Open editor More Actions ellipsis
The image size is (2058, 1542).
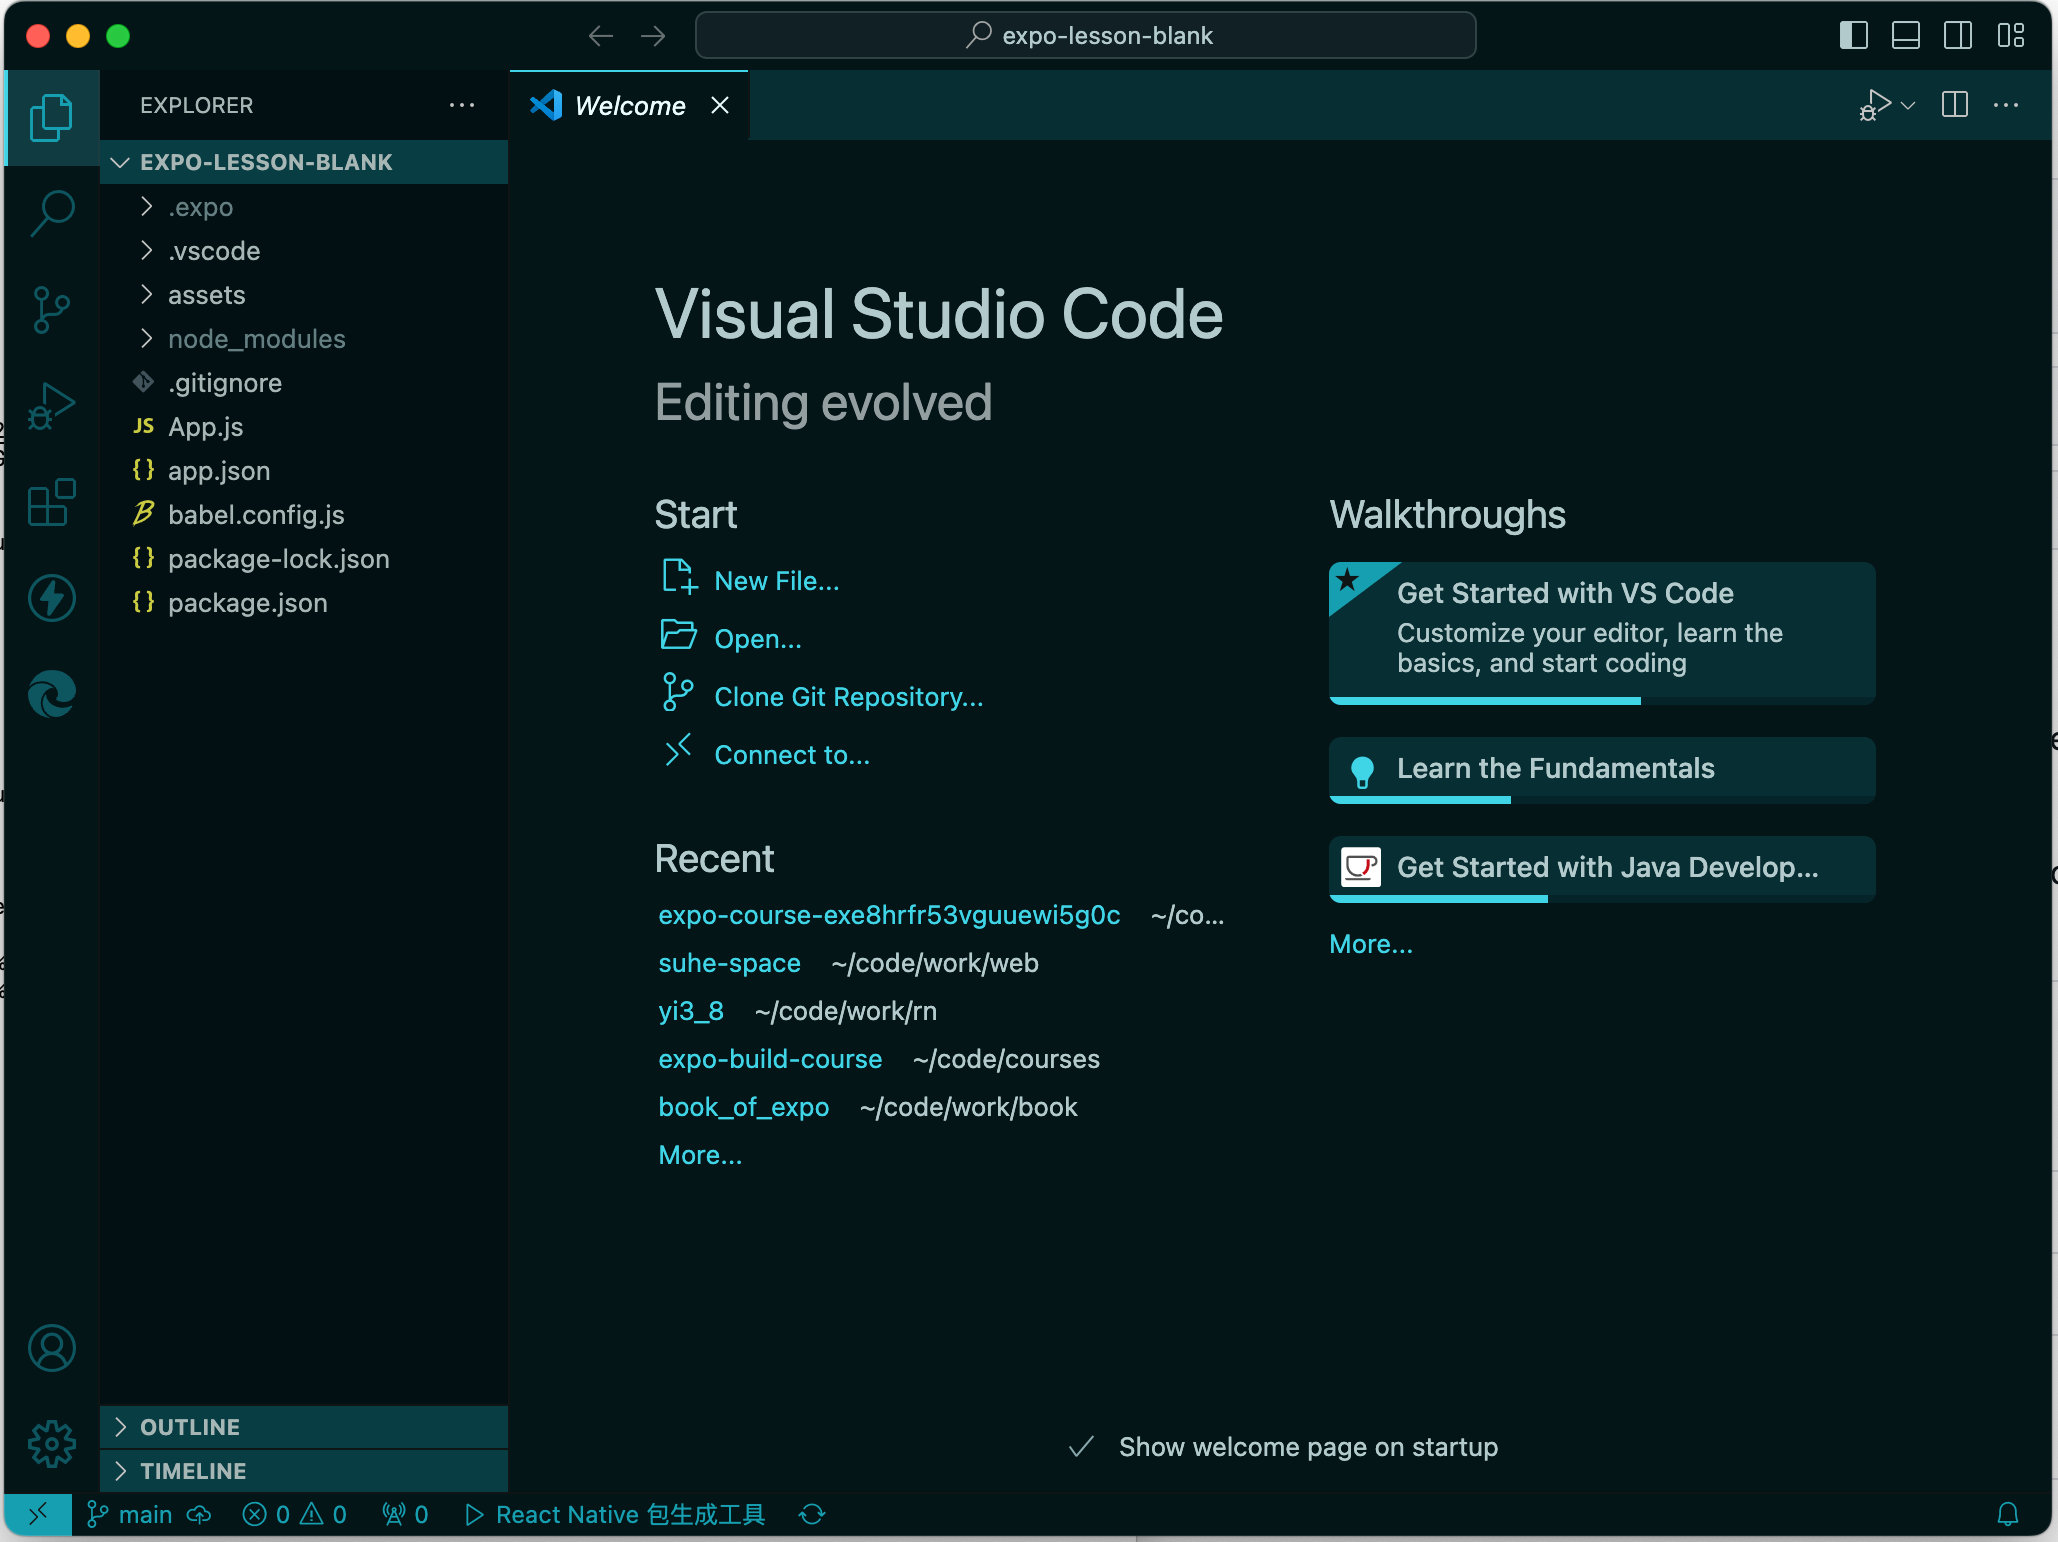point(2006,105)
